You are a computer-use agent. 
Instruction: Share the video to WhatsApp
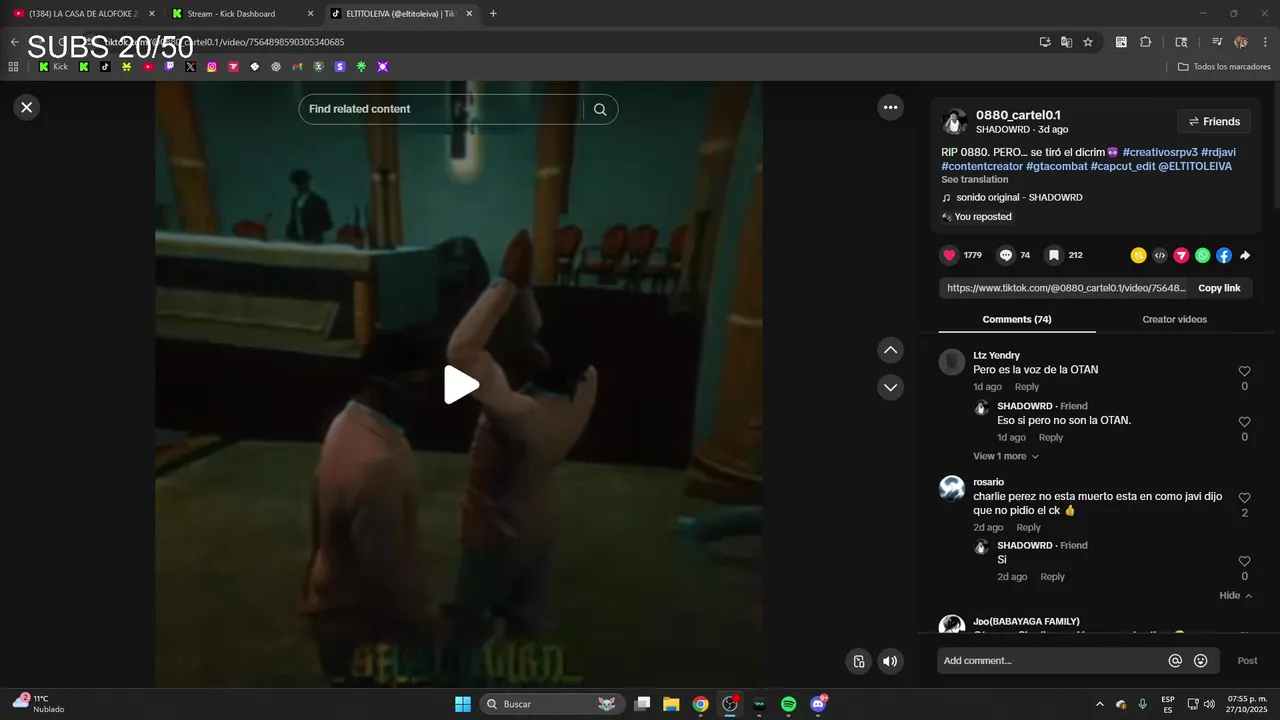tap(1202, 255)
